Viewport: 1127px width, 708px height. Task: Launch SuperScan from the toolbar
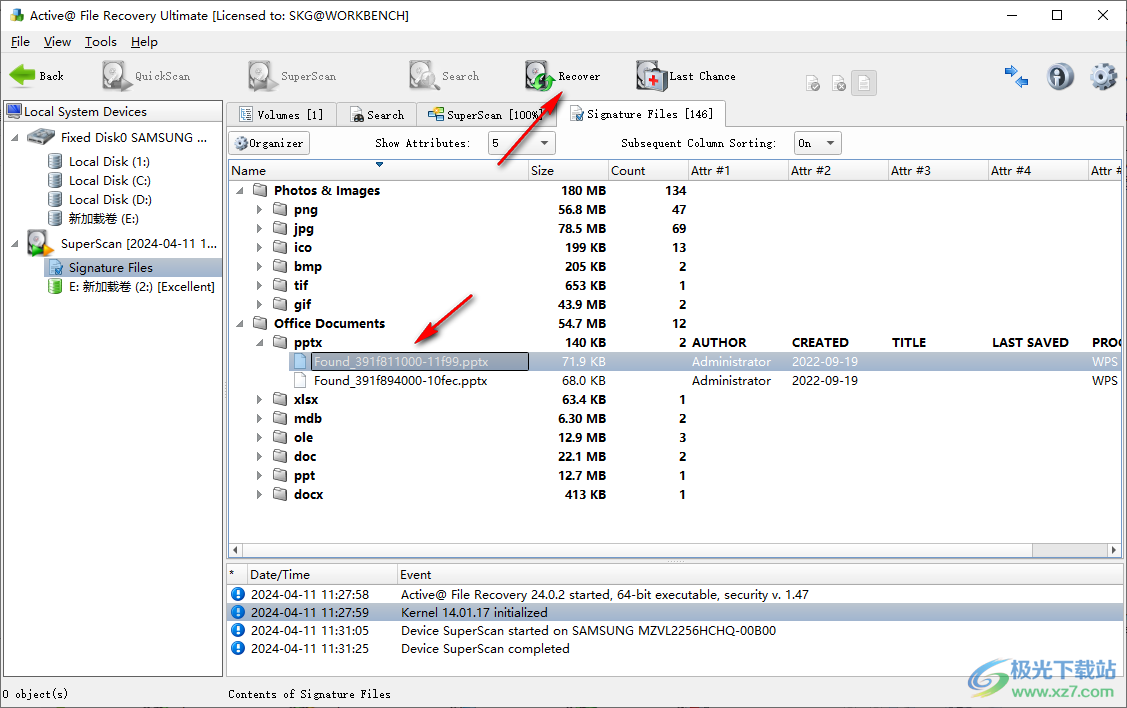[263, 76]
